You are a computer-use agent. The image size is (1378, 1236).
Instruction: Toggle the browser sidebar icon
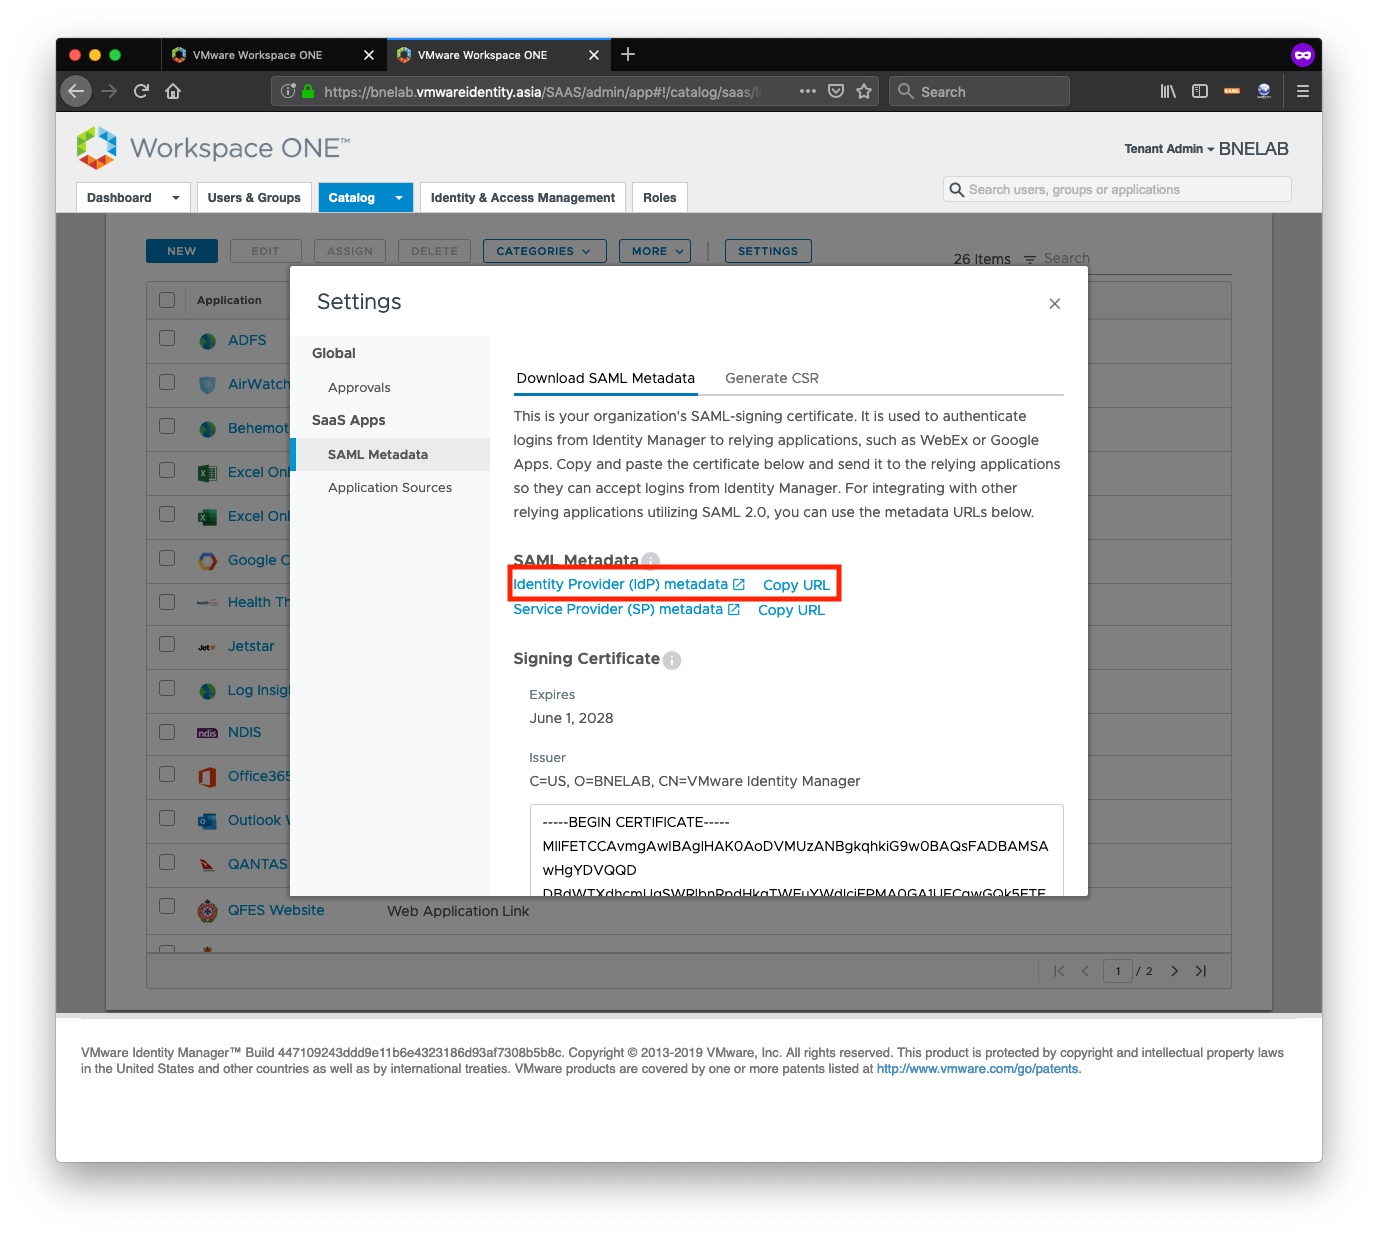coord(1200,91)
